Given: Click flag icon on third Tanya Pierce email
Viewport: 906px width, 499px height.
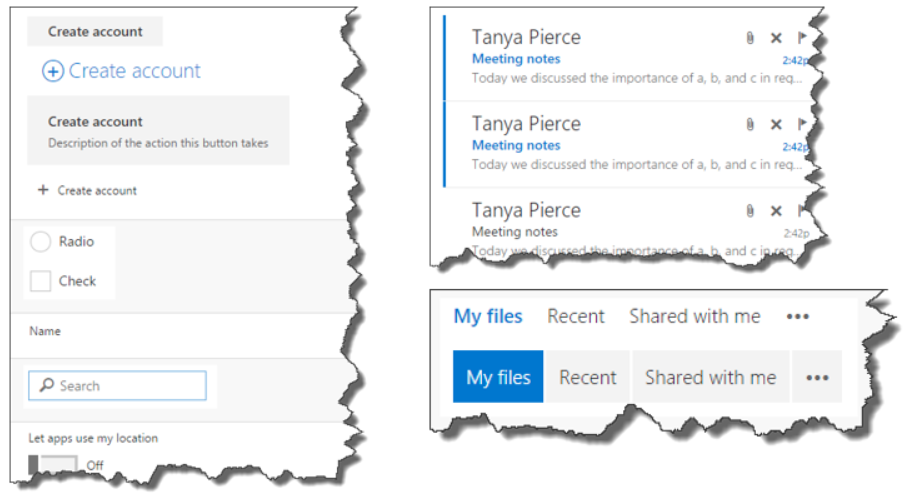Looking at the screenshot, I should (x=801, y=211).
